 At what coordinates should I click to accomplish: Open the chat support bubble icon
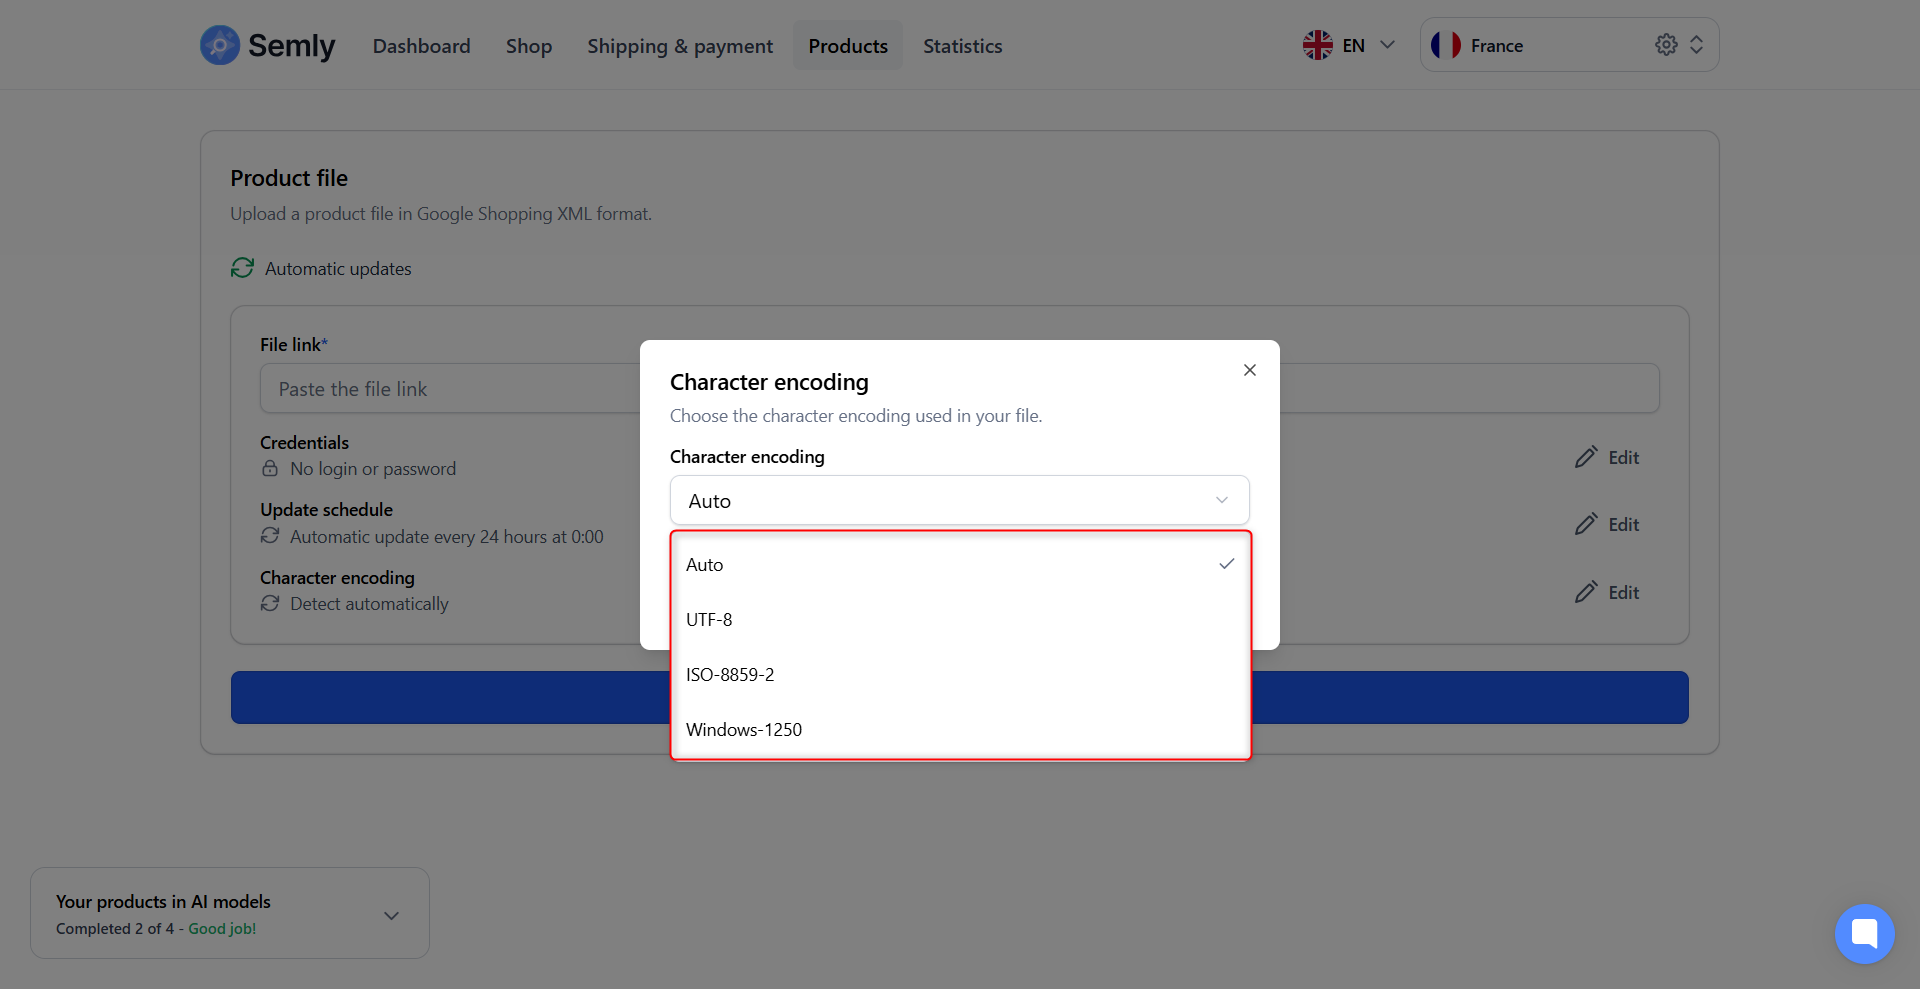1864,934
